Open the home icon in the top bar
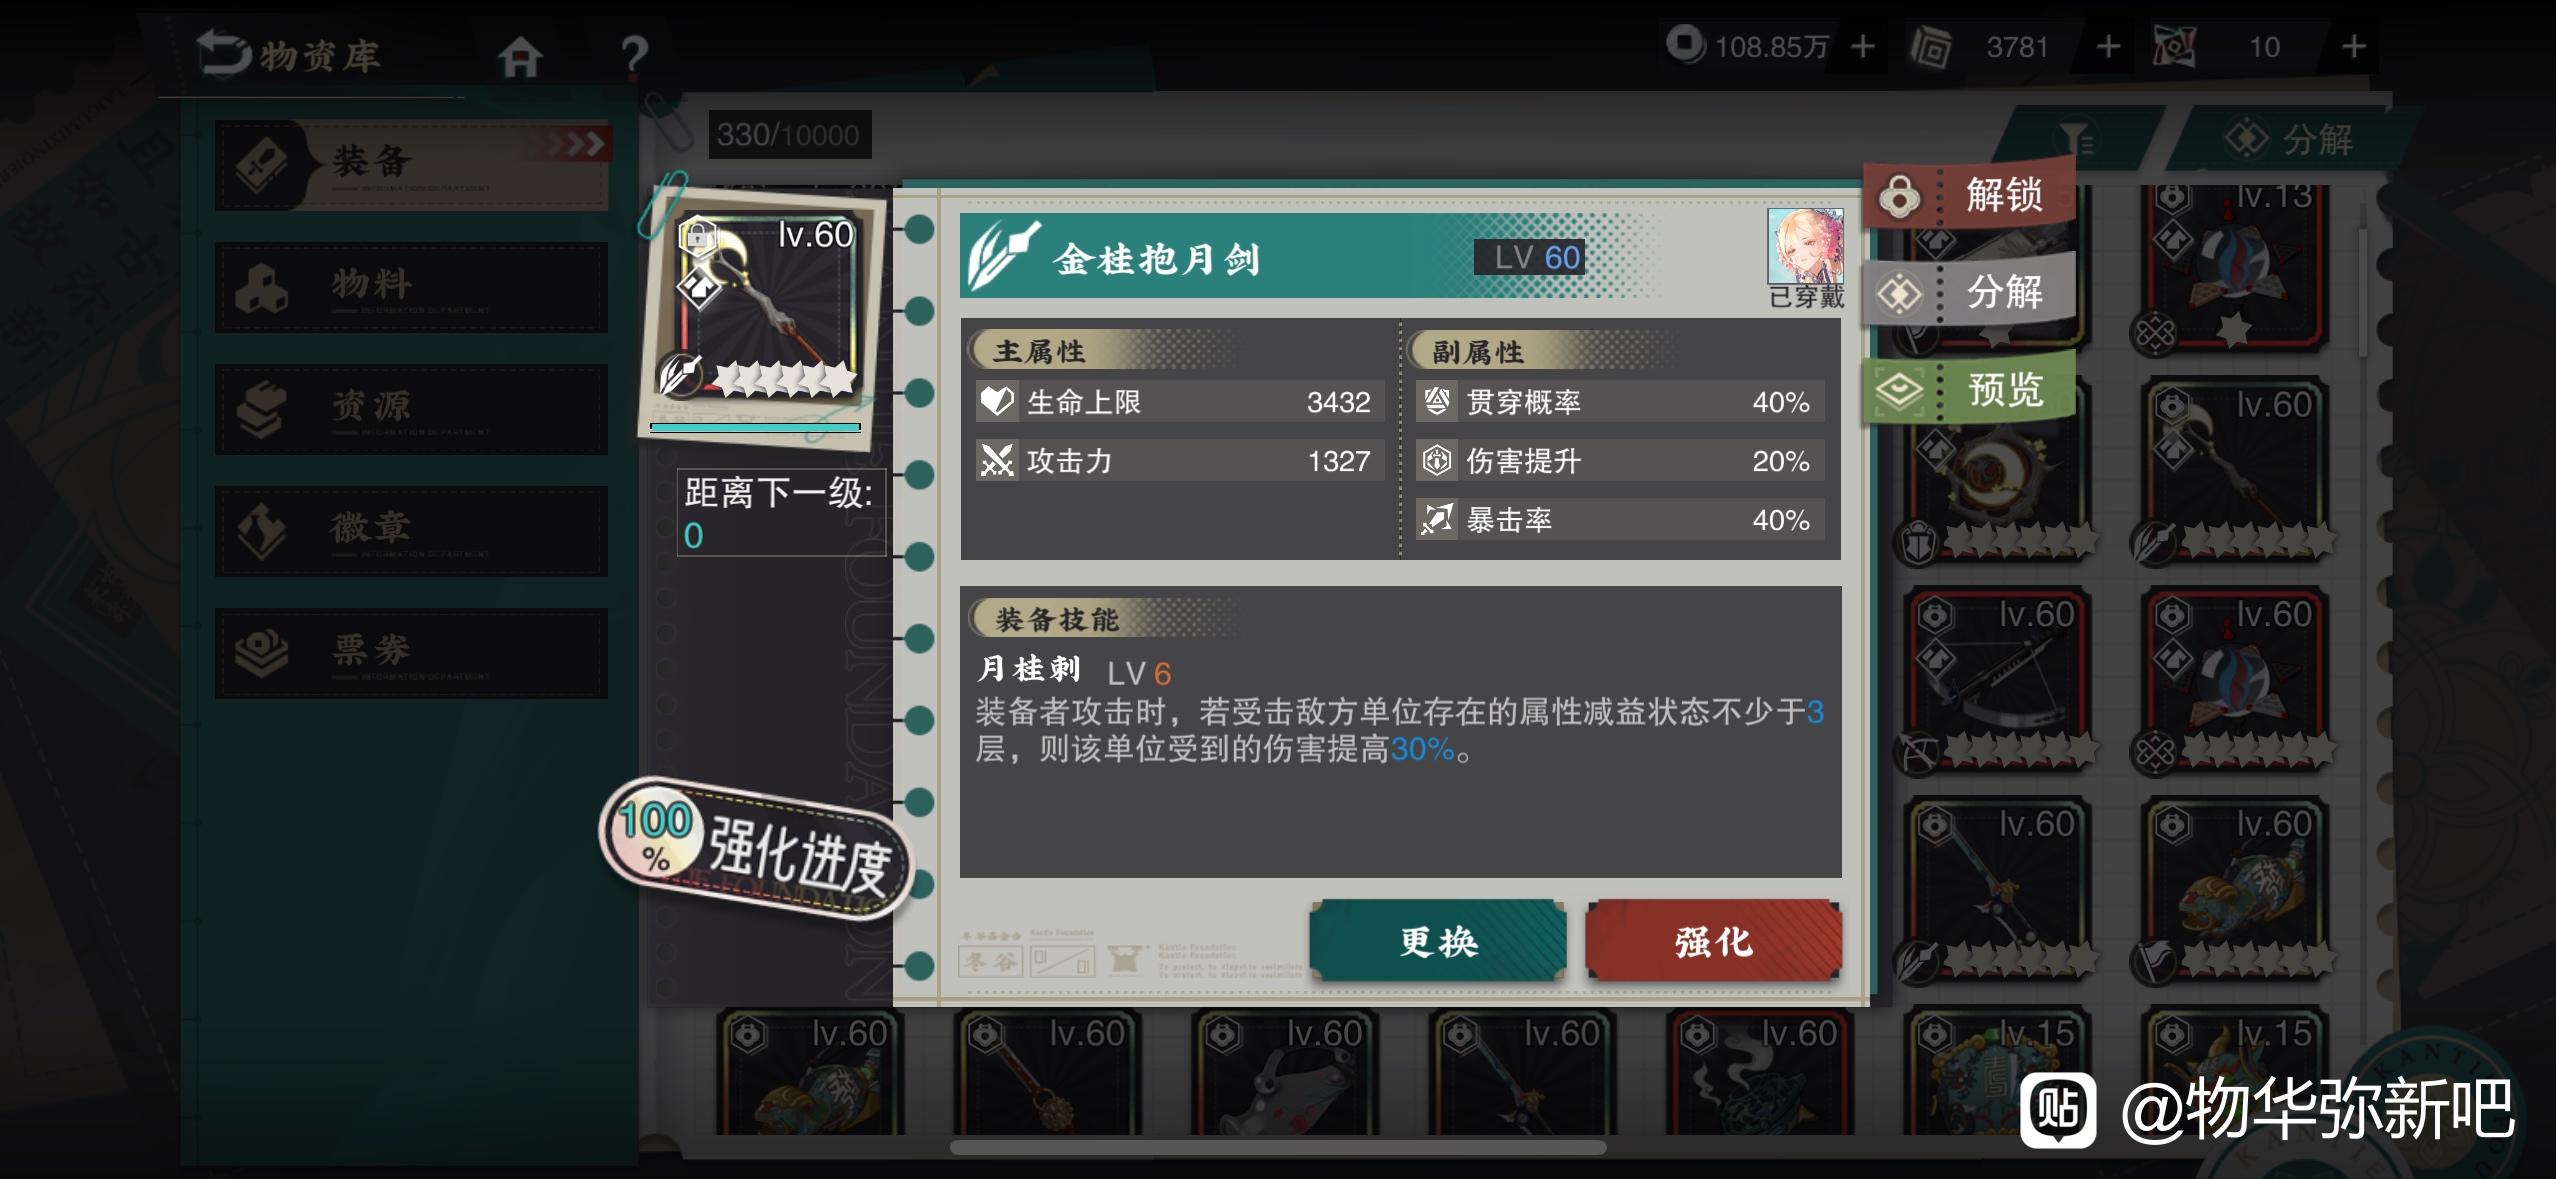 pyautogui.click(x=520, y=56)
